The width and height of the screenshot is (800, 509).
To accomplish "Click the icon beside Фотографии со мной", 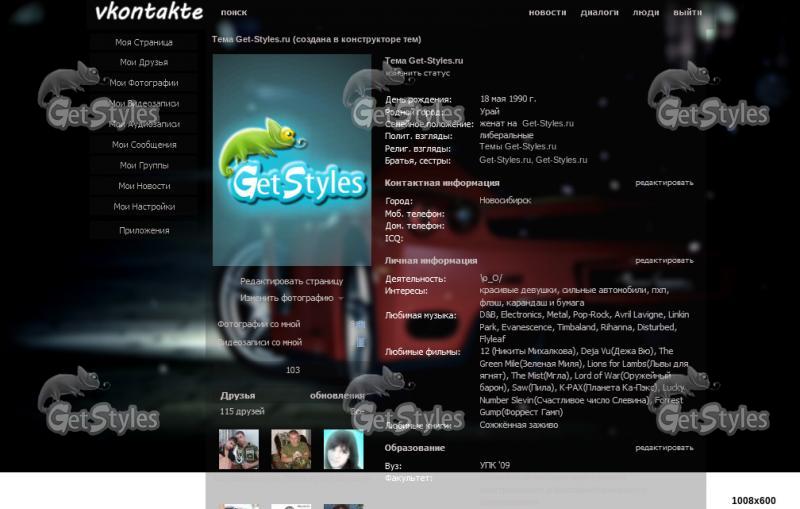I will pyautogui.click(x=360, y=325).
